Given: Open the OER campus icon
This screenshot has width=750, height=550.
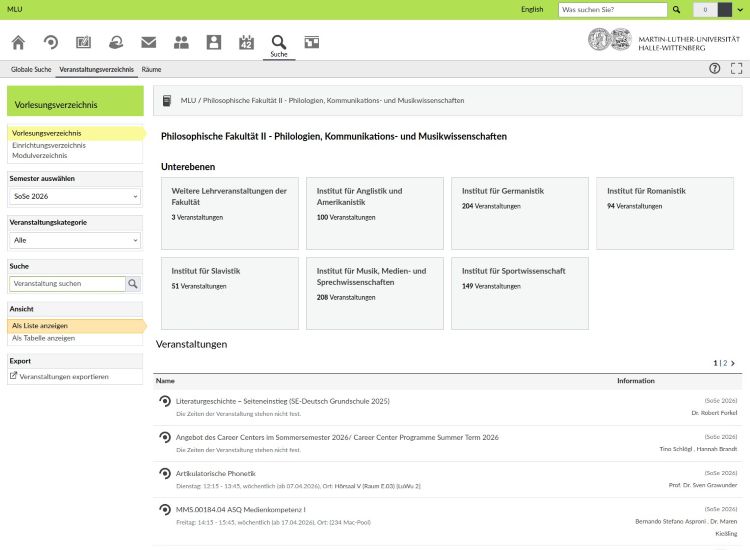Looking at the screenshot, I should tap(116, 43).
